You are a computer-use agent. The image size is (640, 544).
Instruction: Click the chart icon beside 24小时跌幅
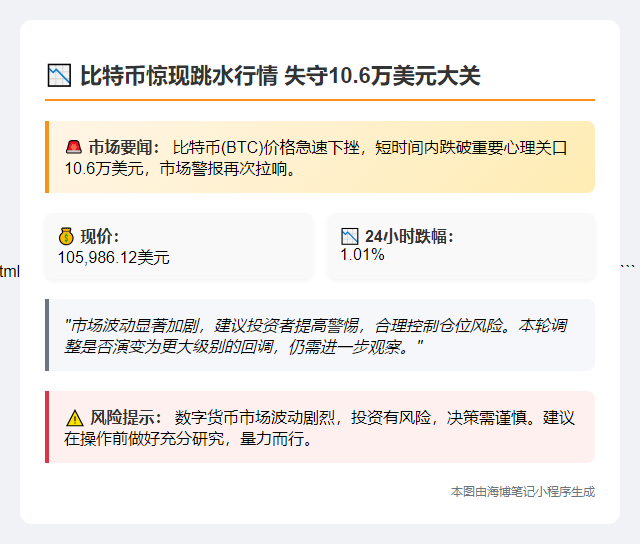coord(349,236)
